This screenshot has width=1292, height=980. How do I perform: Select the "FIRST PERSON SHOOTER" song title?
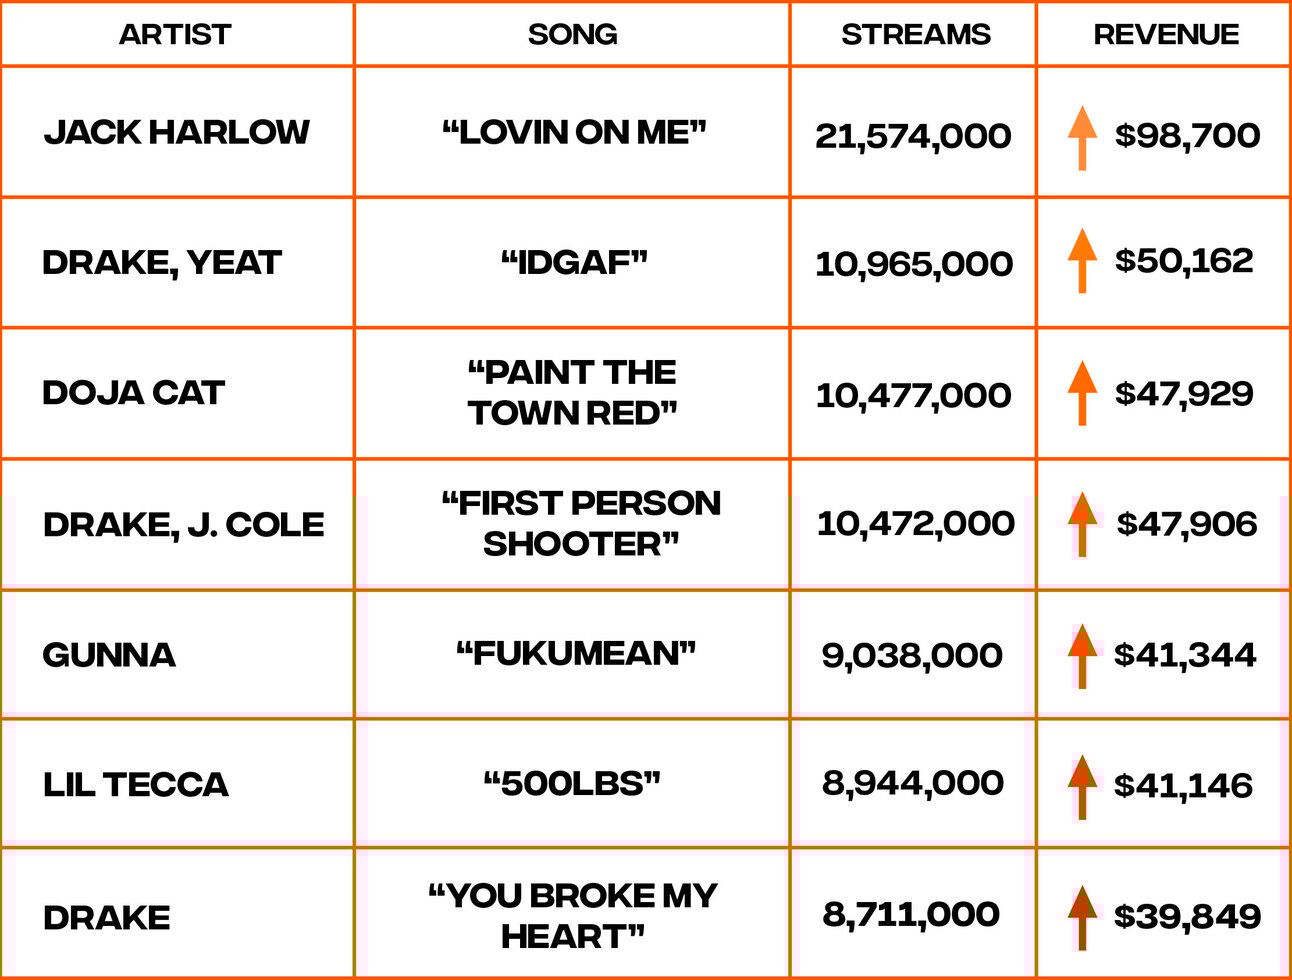[x=581, y=523]
